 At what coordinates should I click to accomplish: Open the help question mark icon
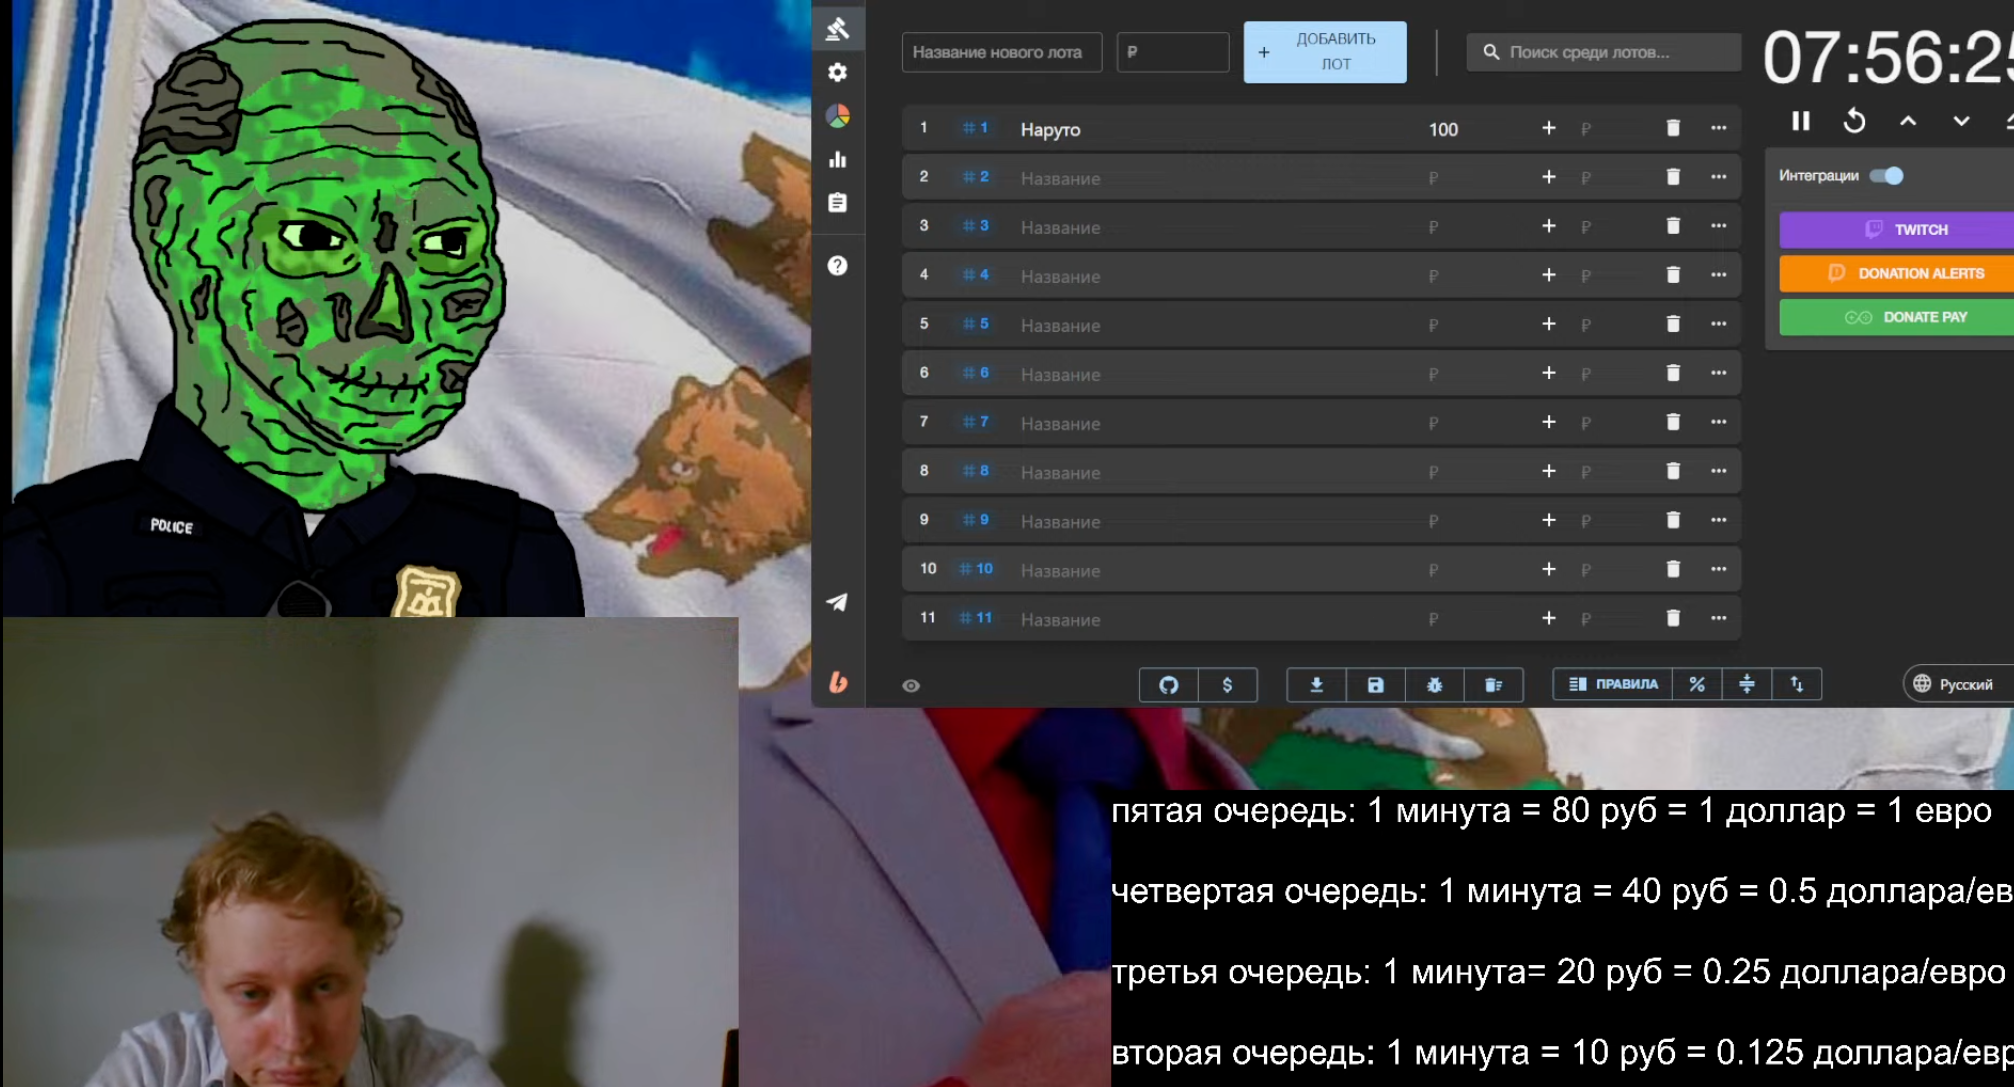[838, 265]
